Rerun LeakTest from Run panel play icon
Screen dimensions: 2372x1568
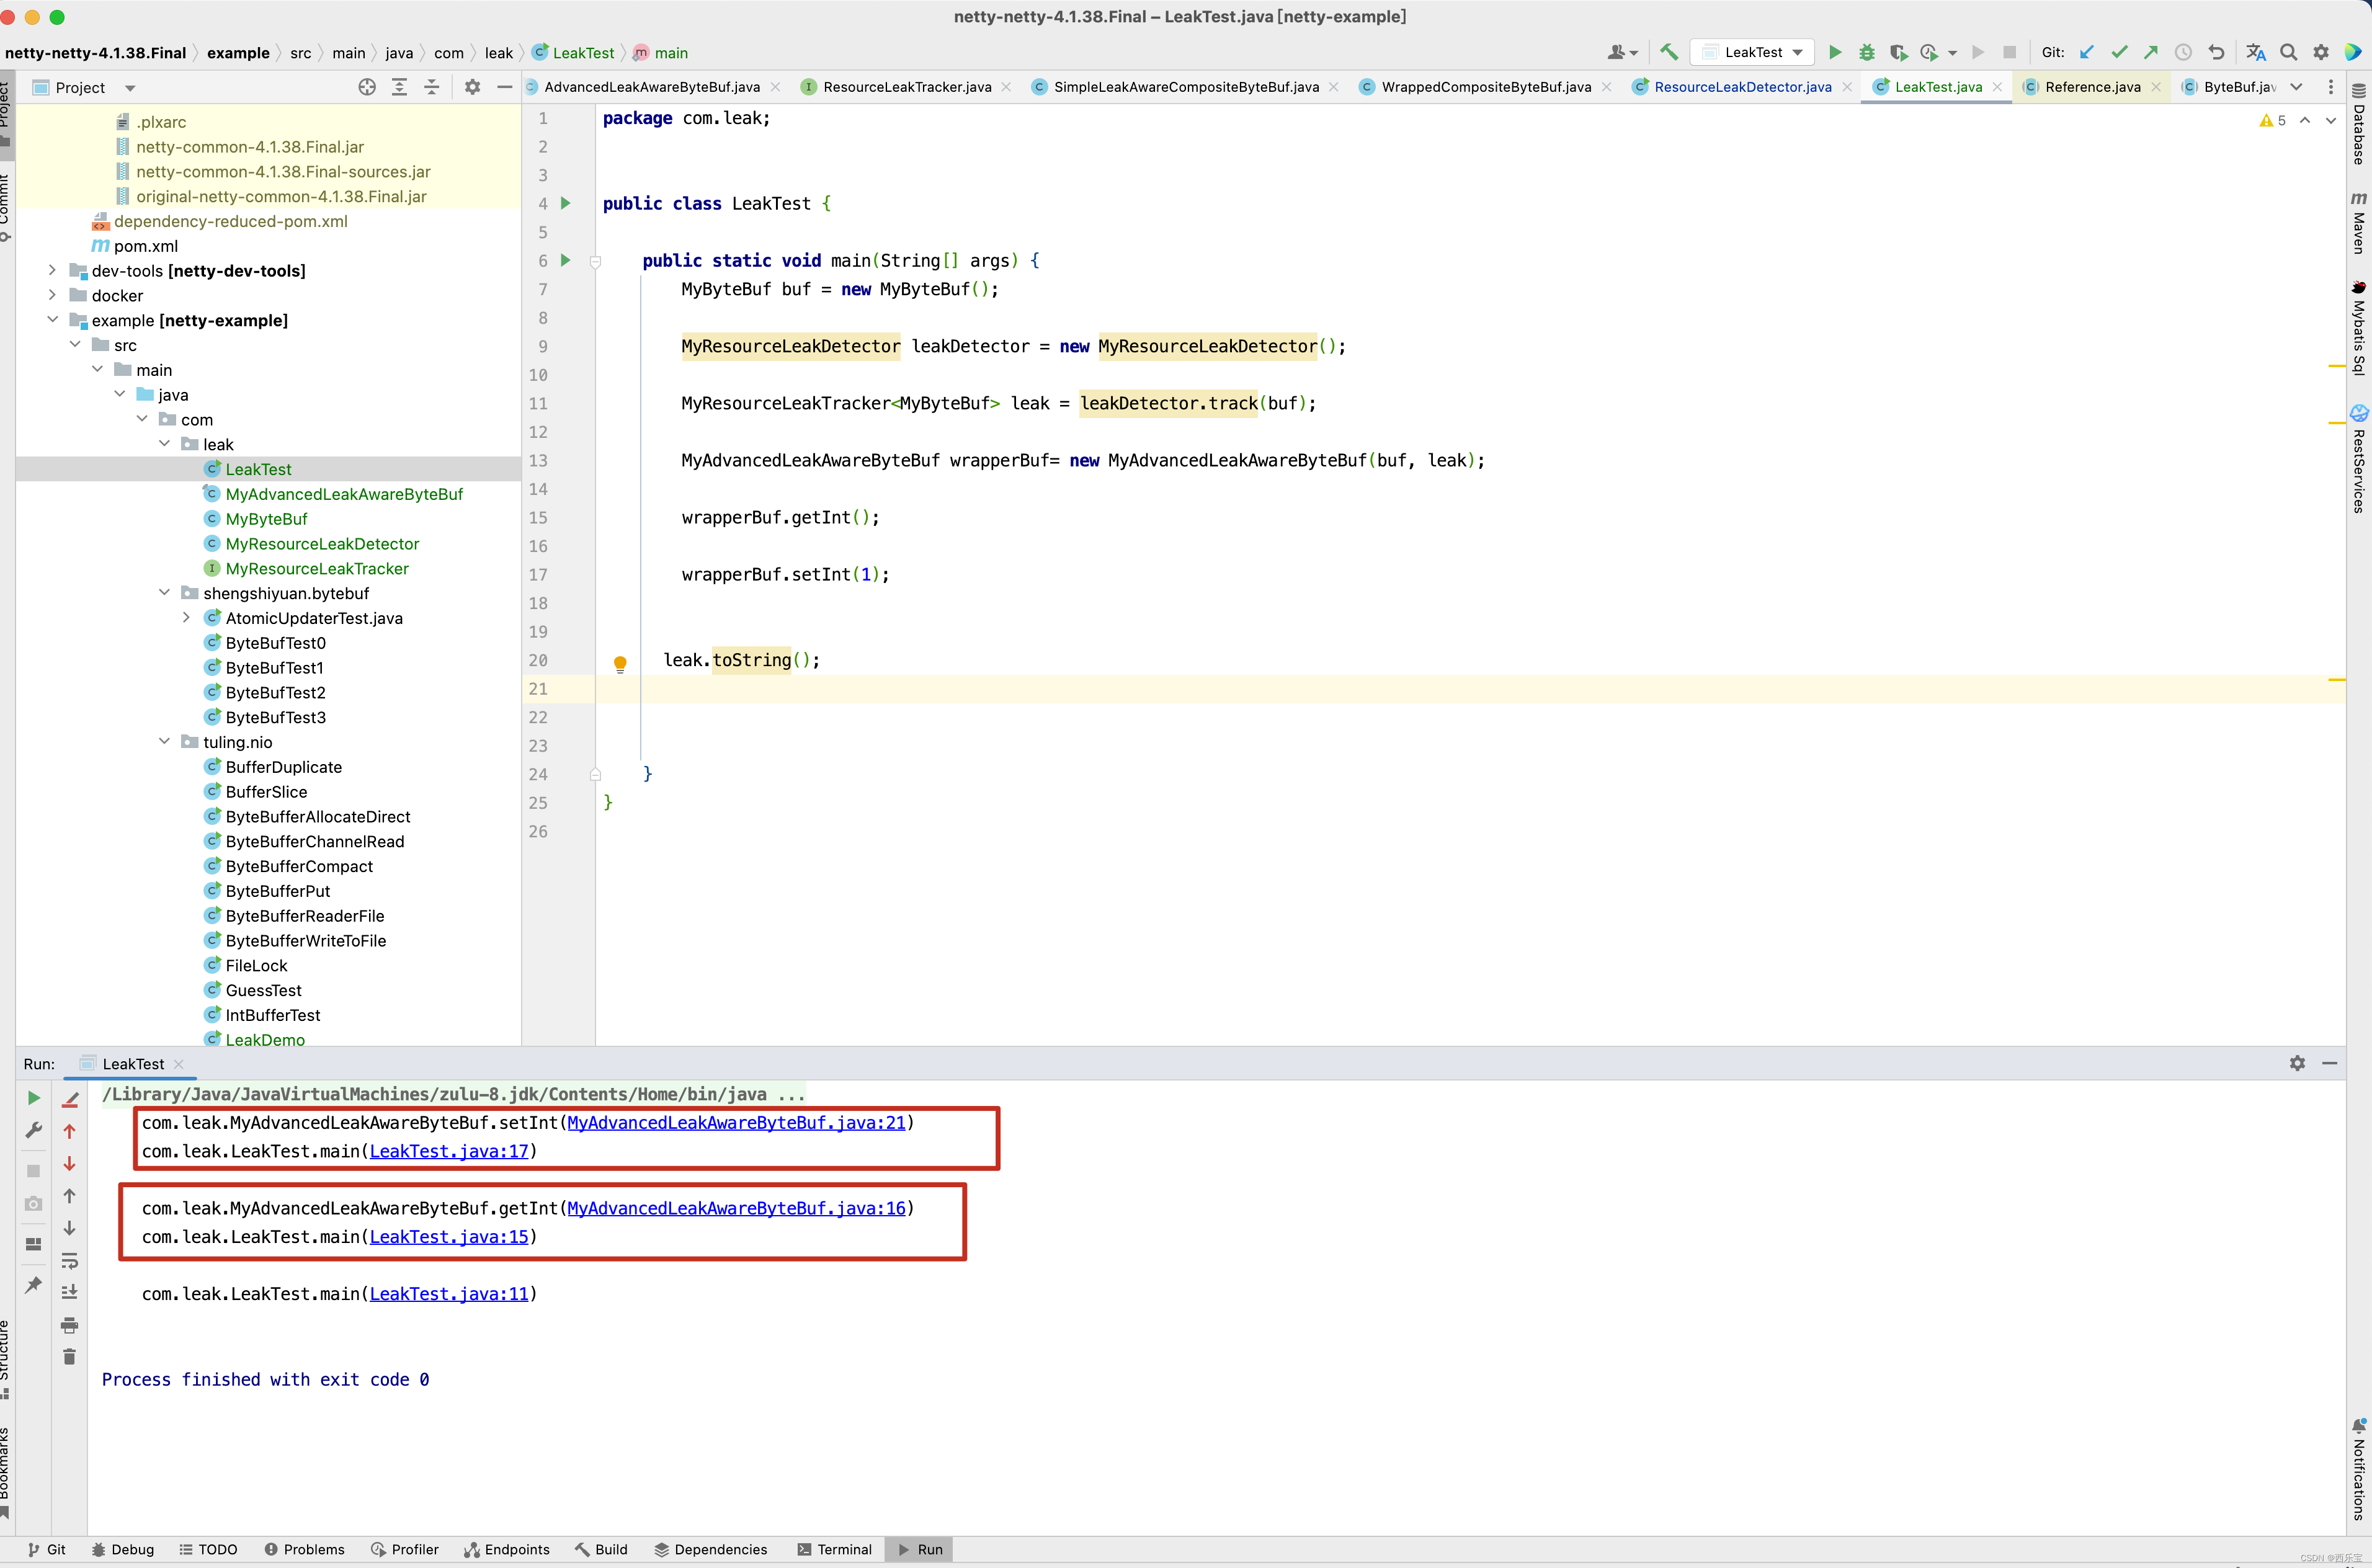(33, 1098)
